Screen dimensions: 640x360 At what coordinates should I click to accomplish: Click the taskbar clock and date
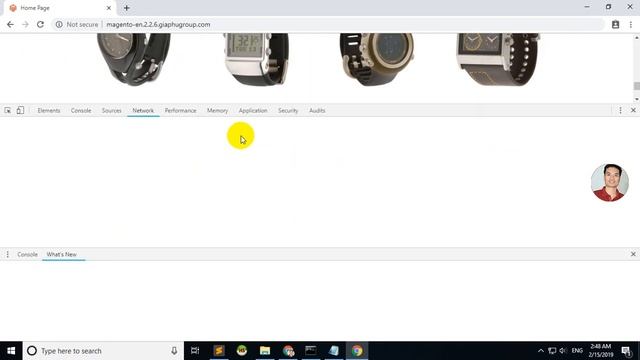601,351
